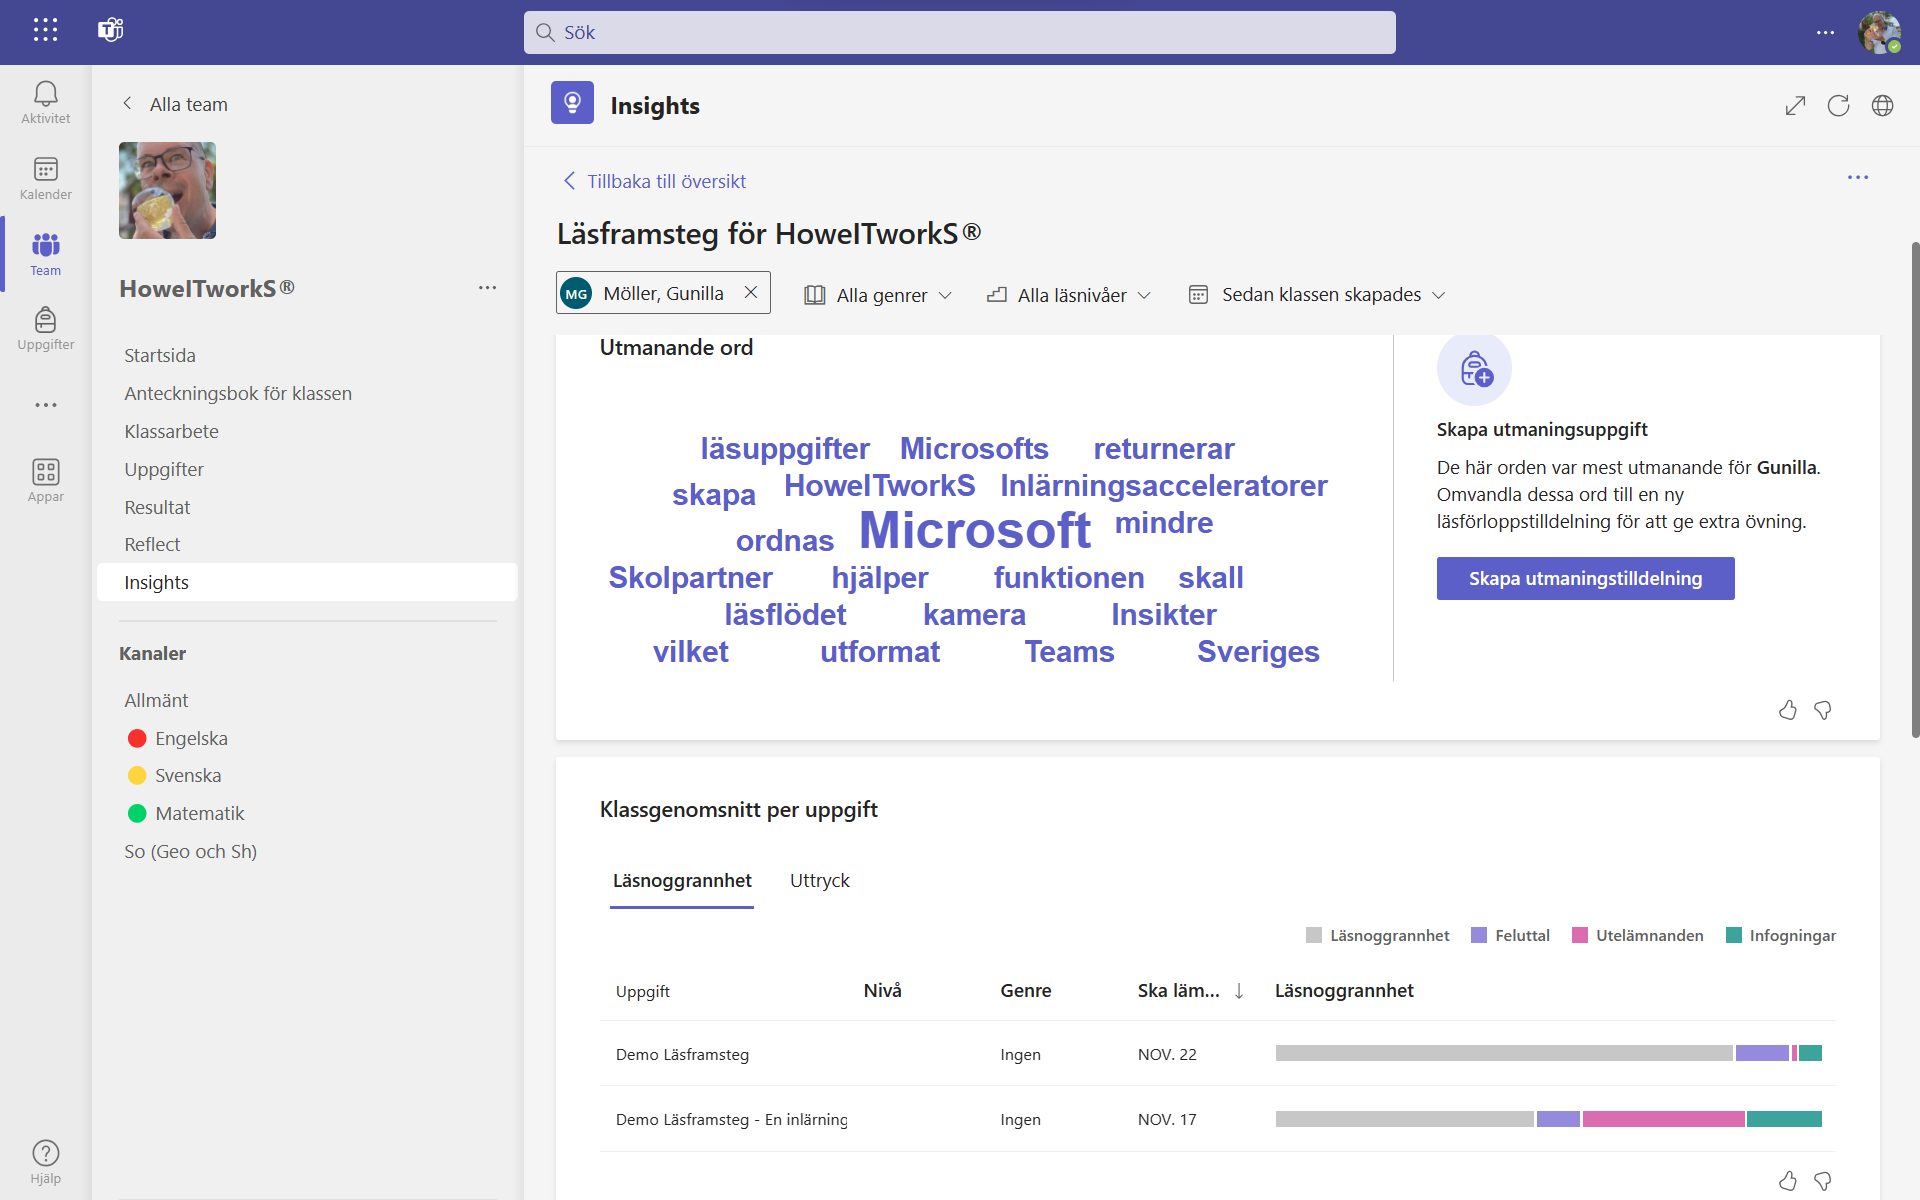Click the Insights refresh icon

[x=1838, y=106]
